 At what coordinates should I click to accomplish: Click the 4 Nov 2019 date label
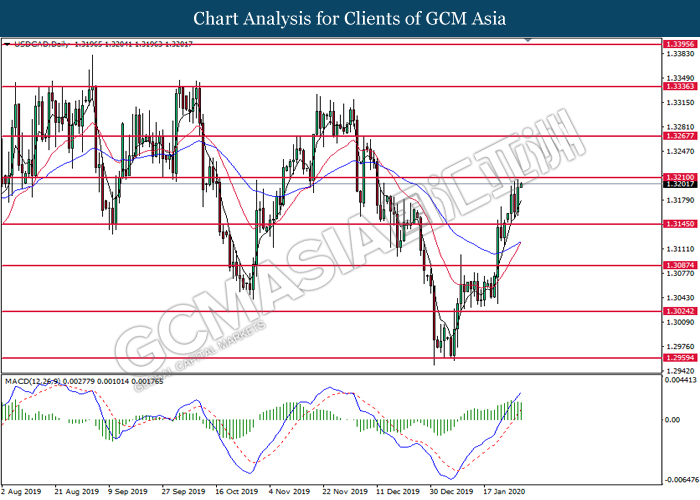[289, 492]
